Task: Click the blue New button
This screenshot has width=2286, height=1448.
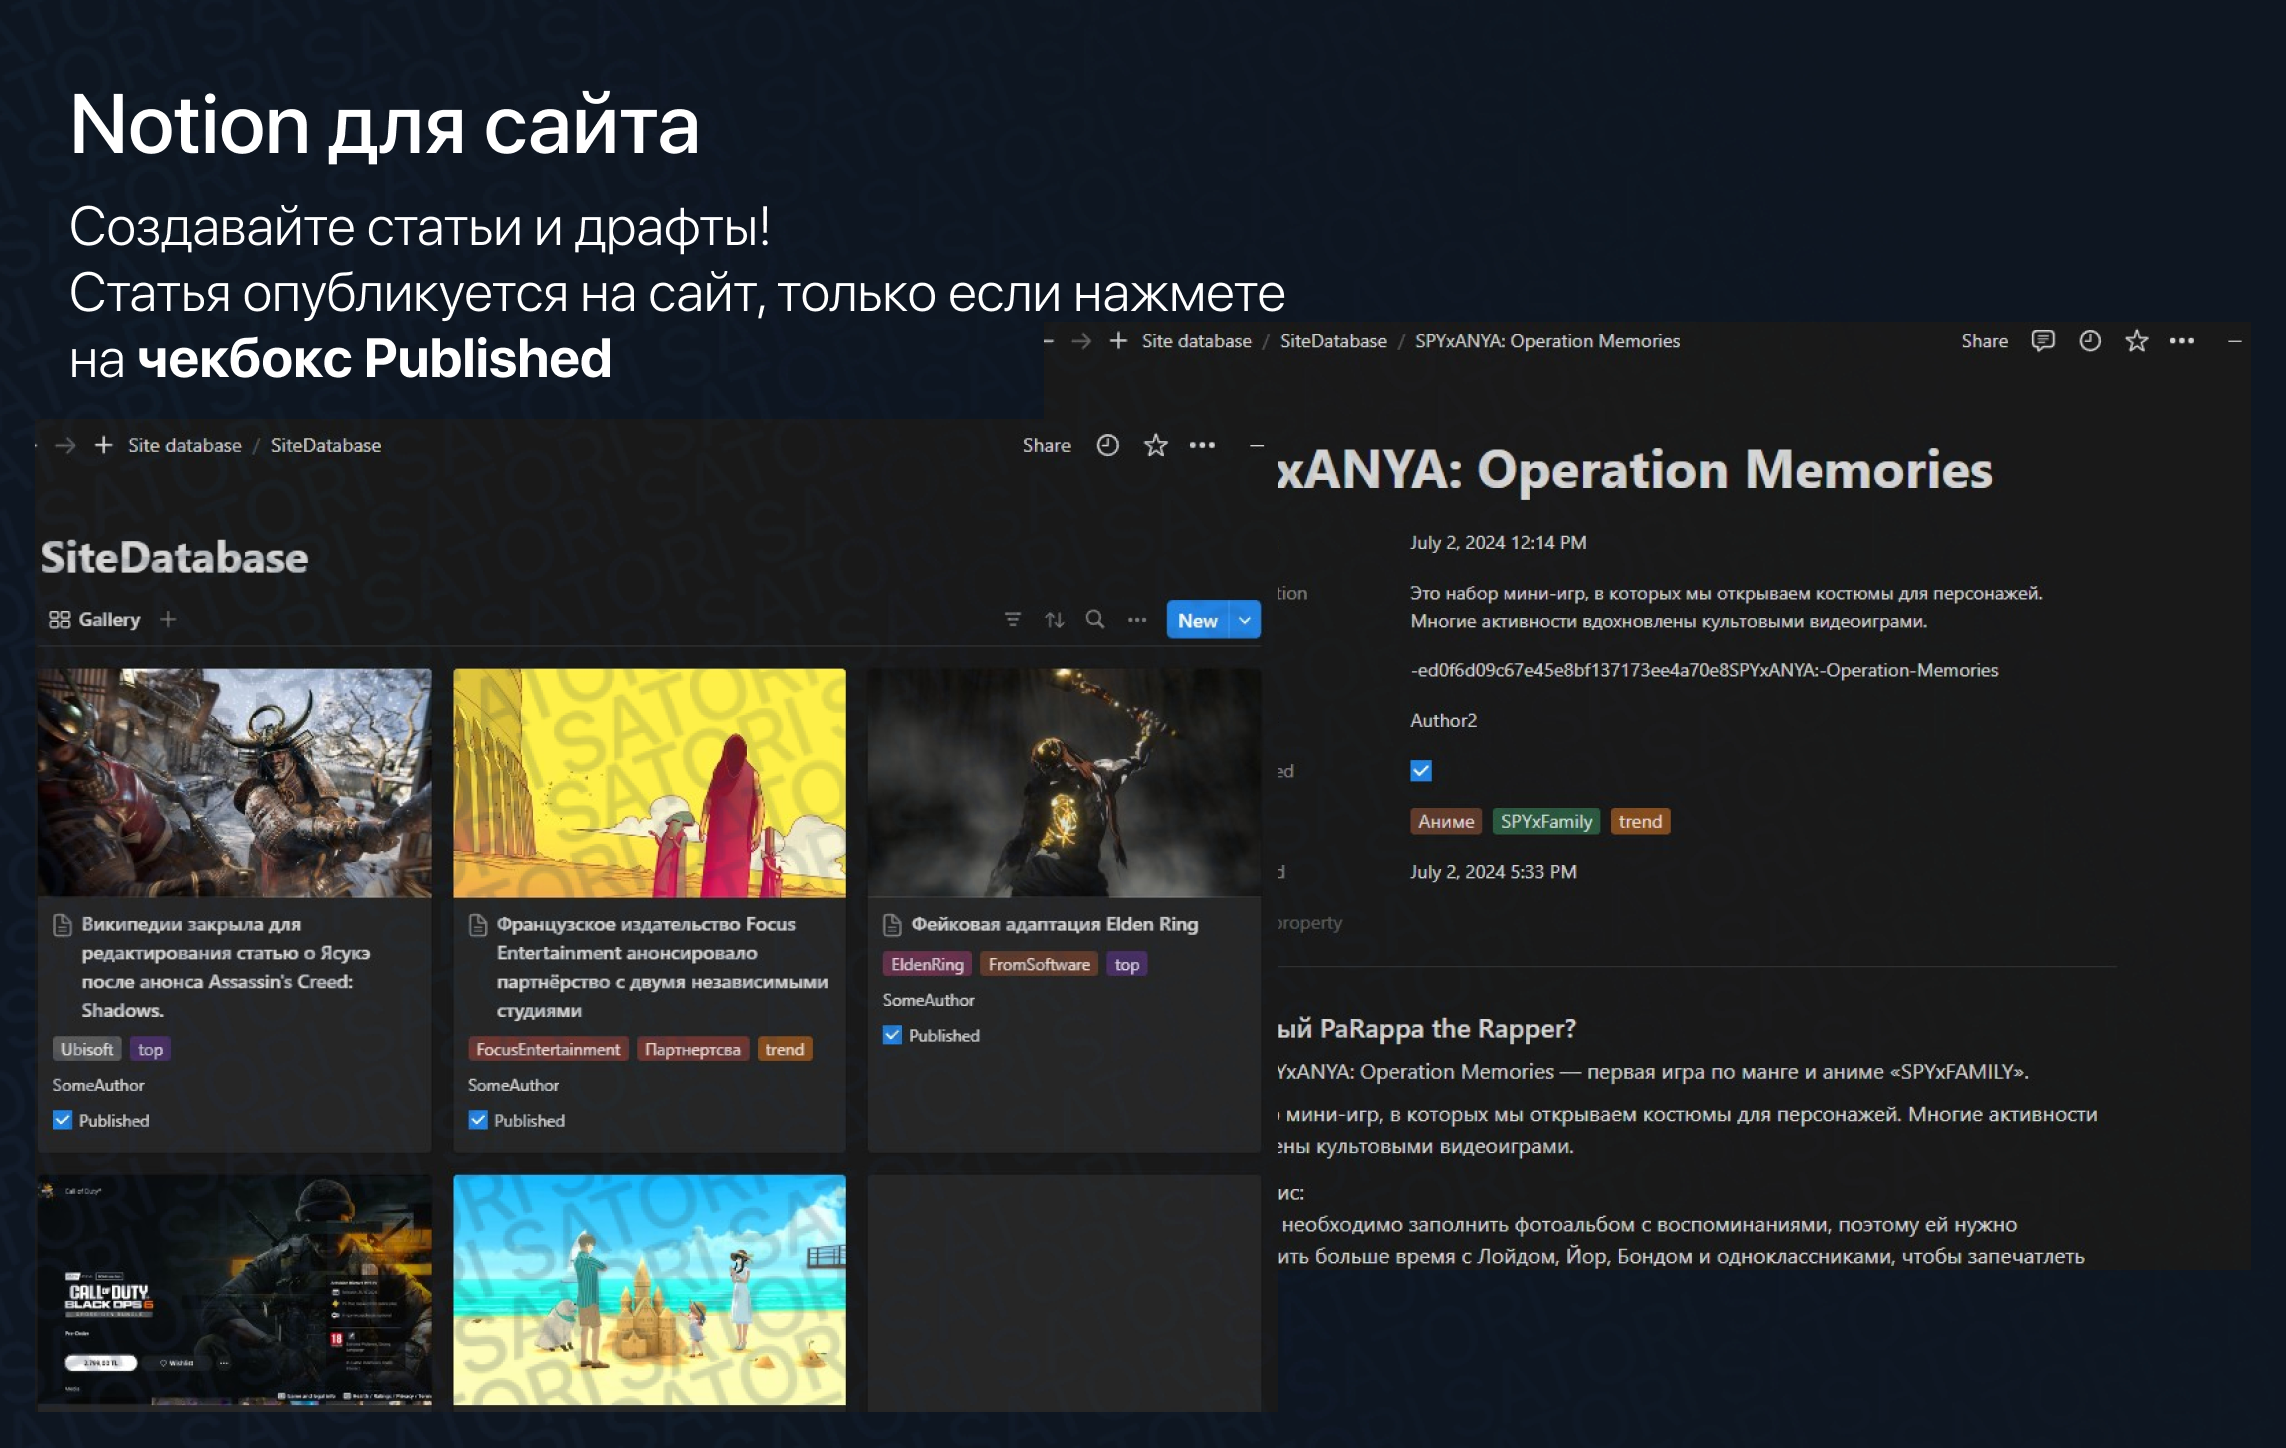Action: point(1197,620)
